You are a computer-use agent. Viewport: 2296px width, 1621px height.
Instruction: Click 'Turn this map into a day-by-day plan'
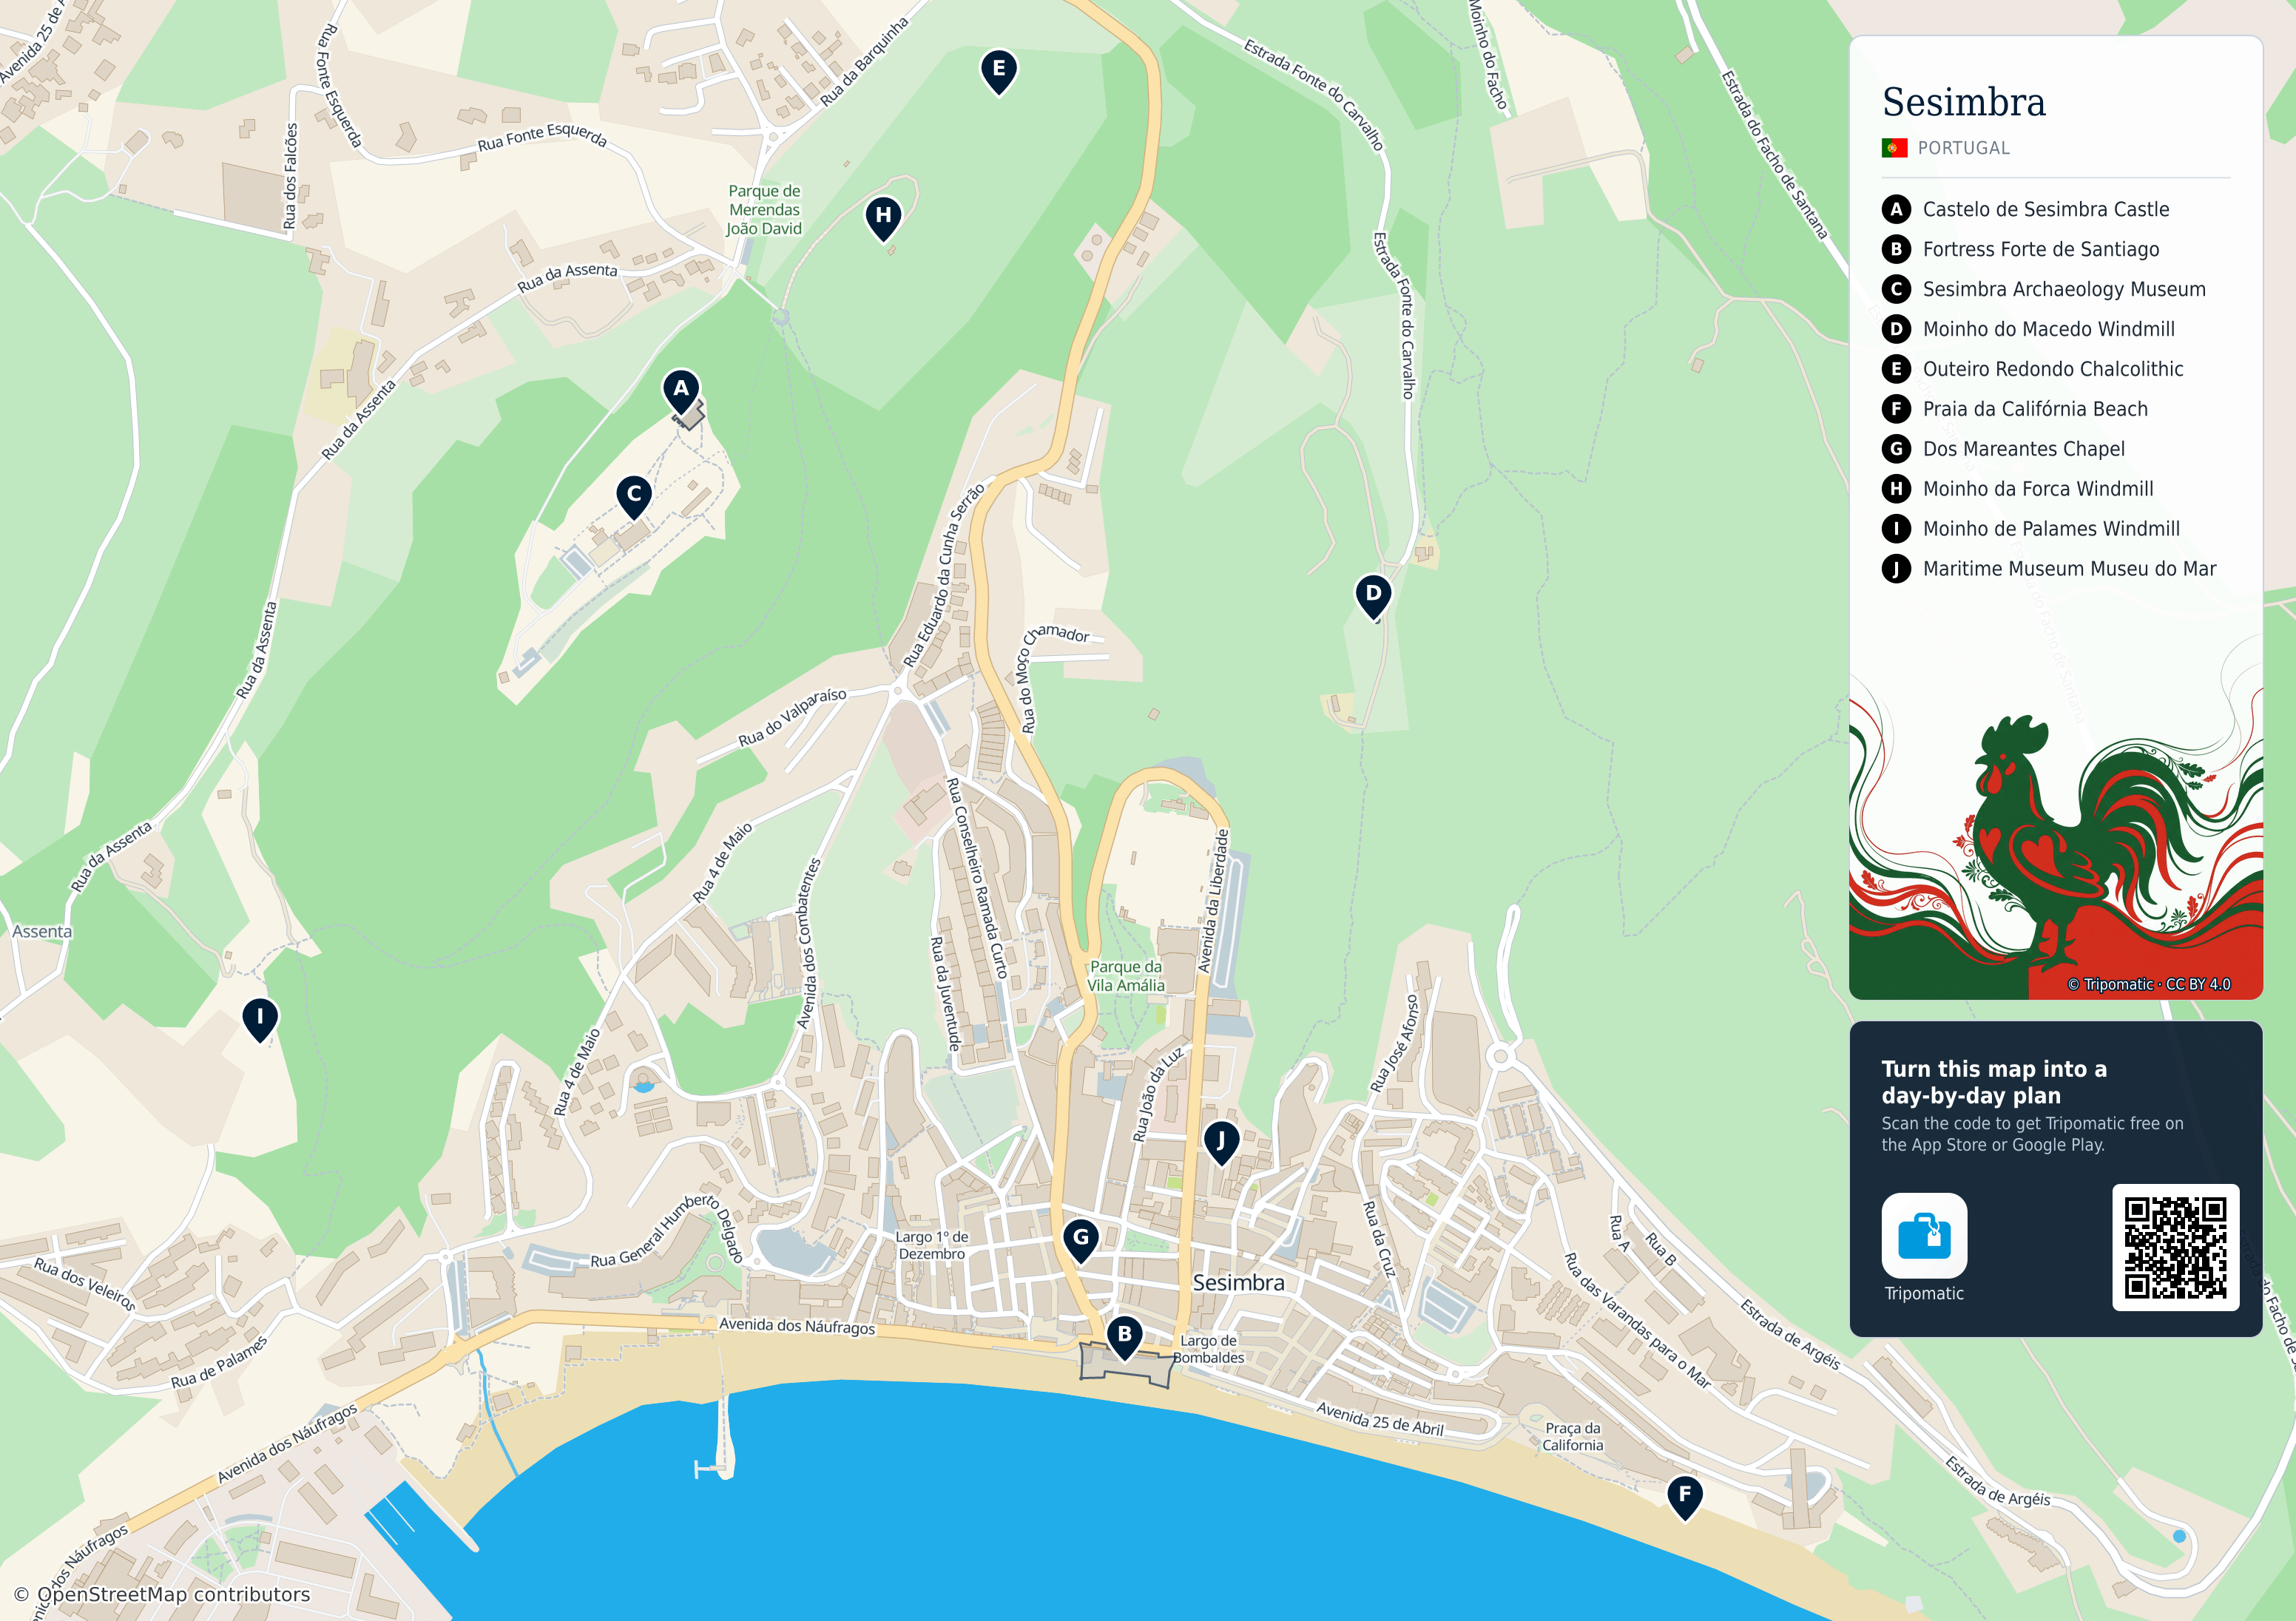tap(1994, 1082)
